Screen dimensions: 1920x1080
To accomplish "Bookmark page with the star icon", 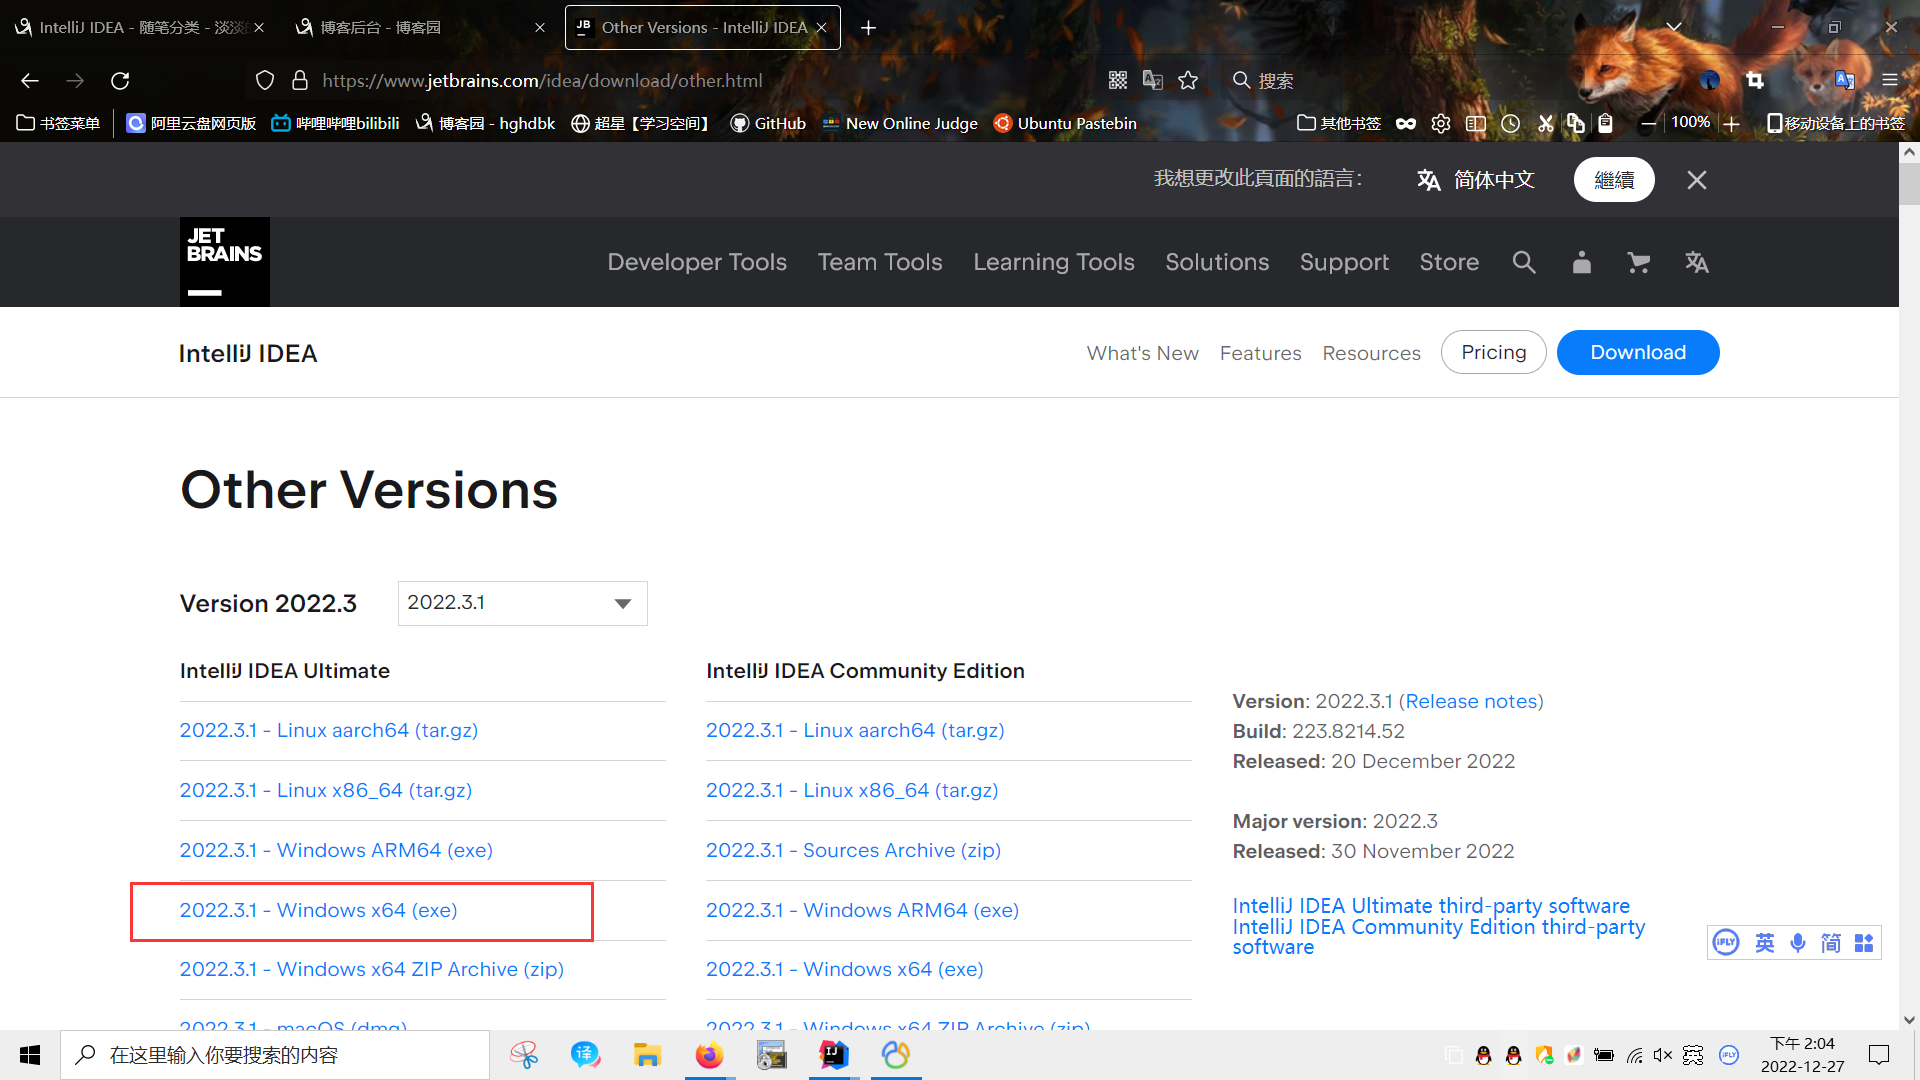I will [x=1188, y=80].
